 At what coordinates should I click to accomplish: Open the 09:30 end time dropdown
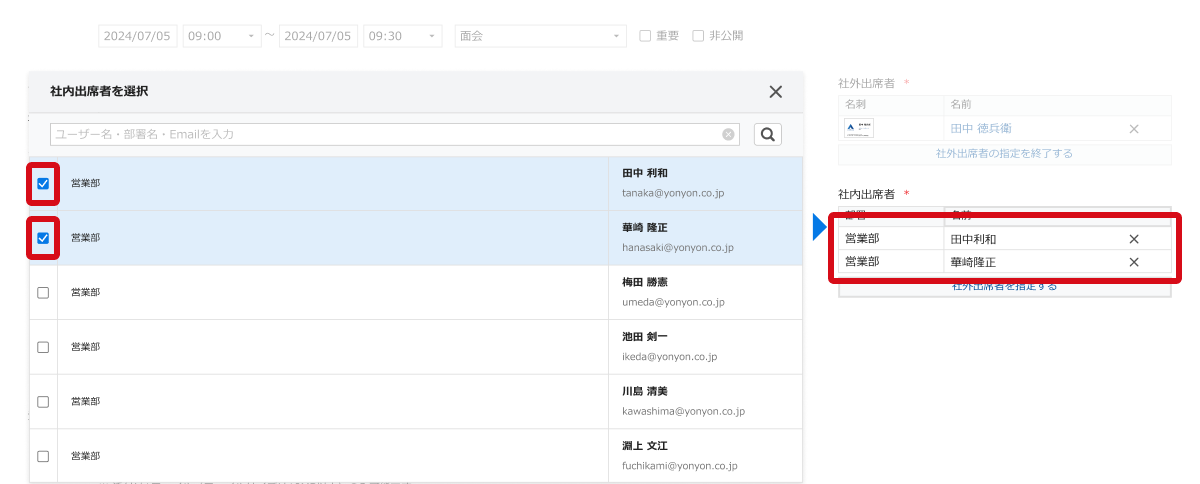[x=403, y=36]
